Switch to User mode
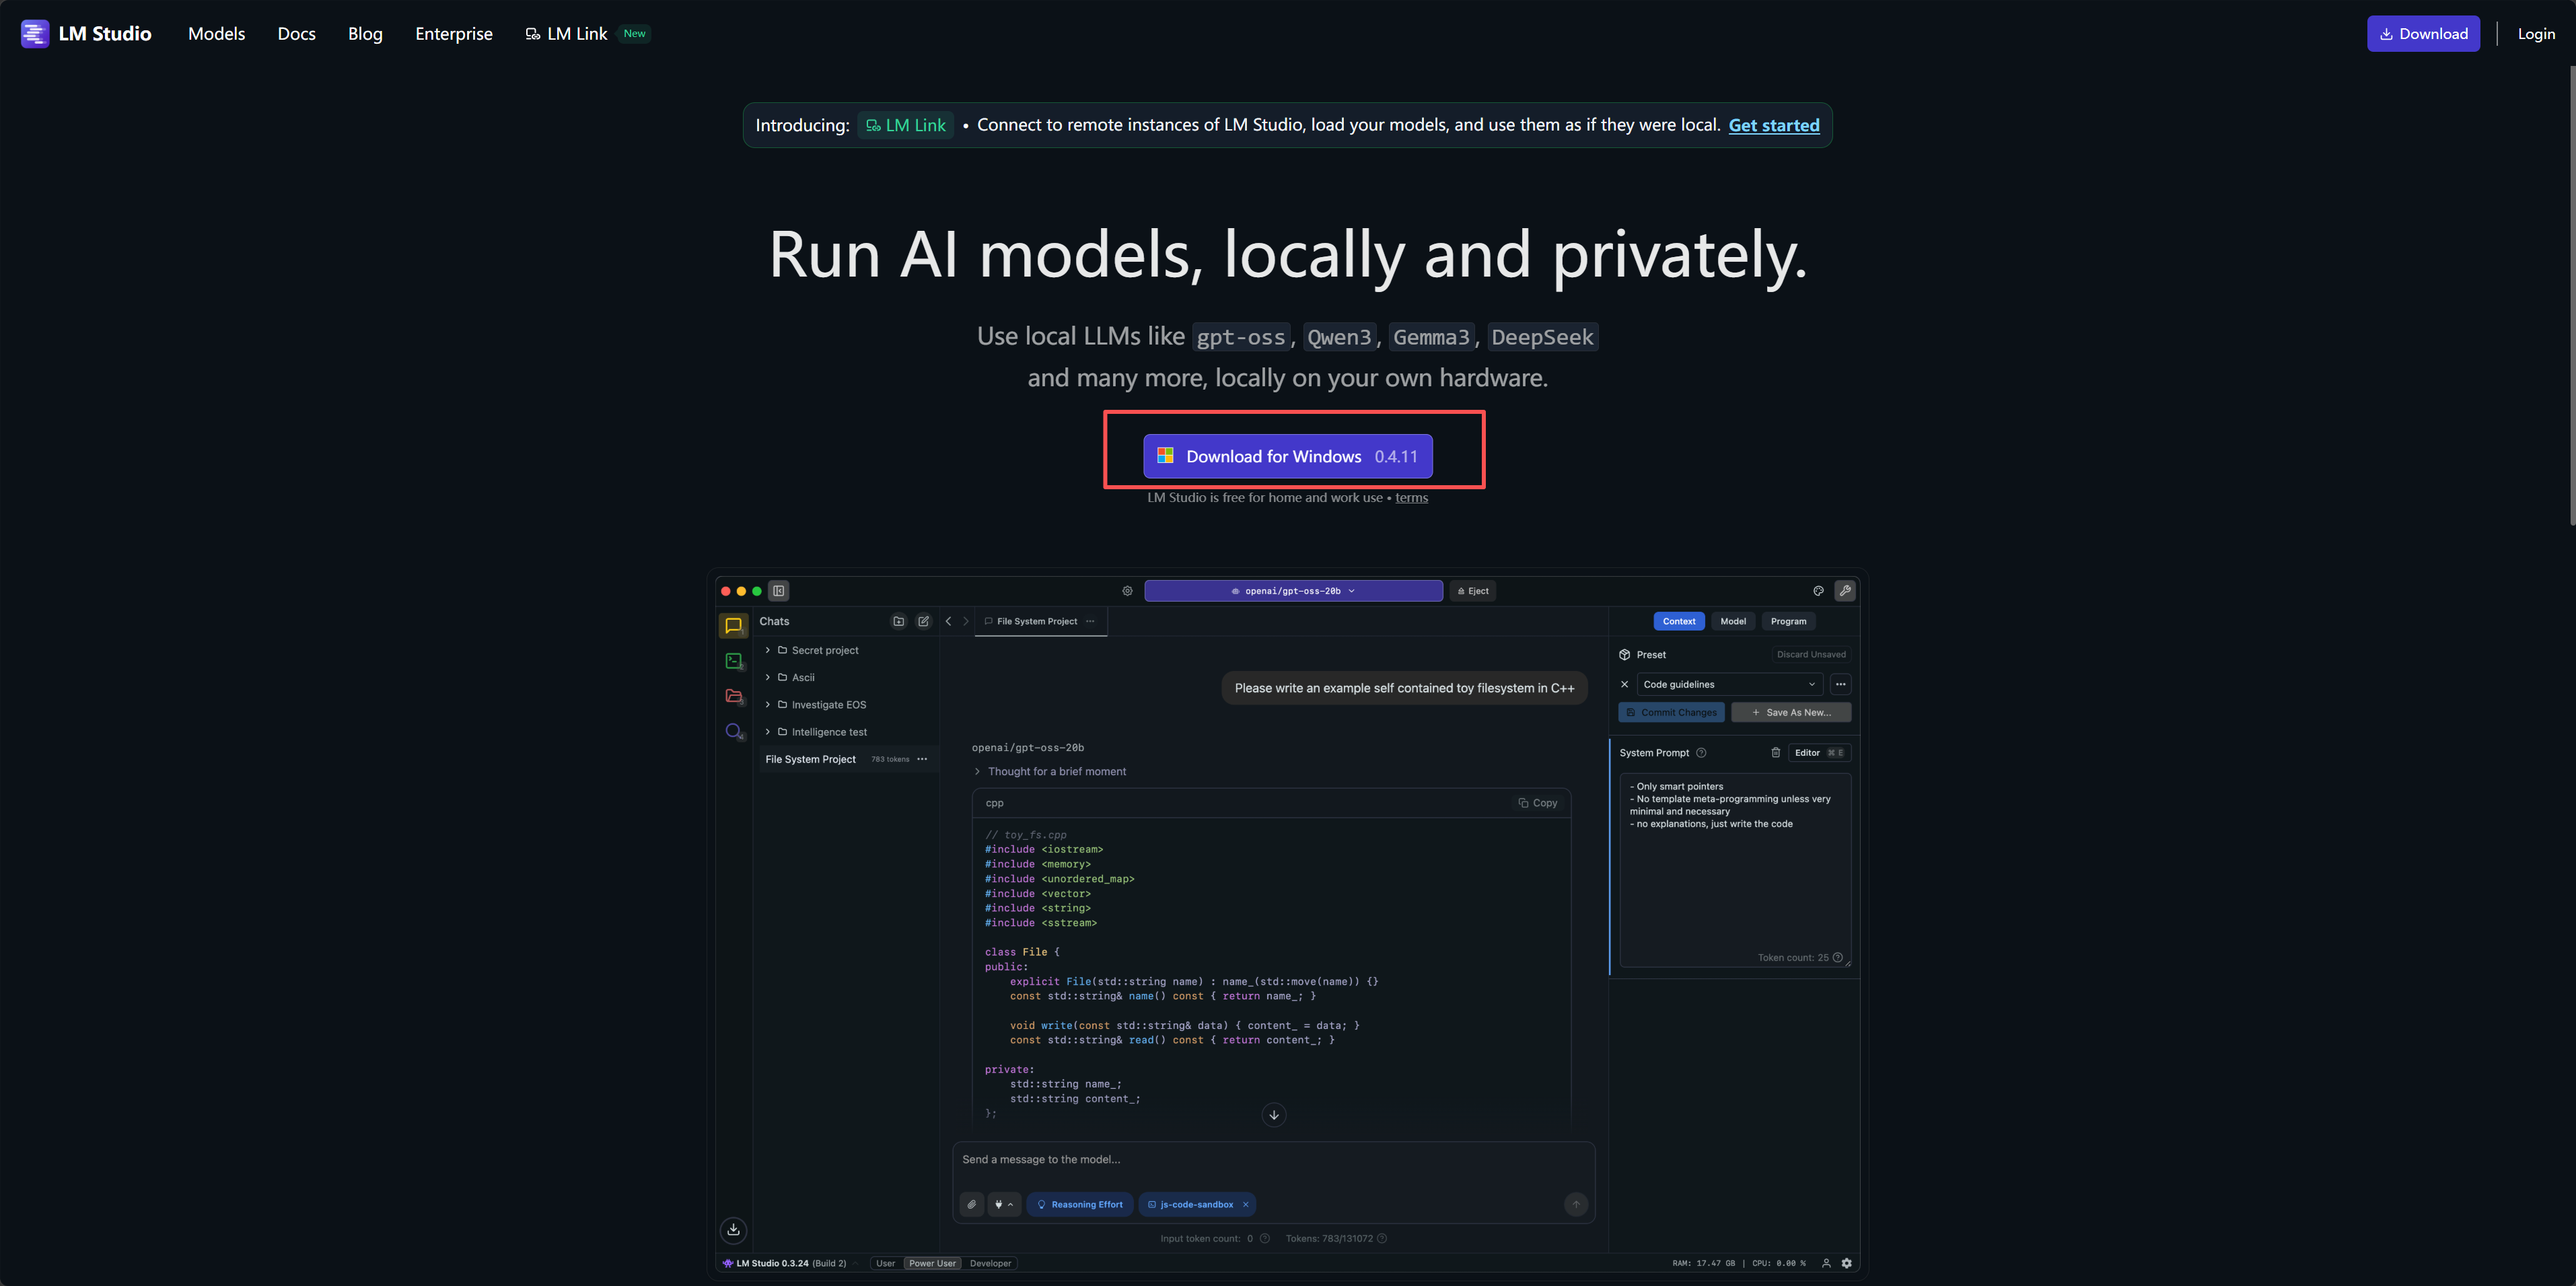Screen dimensions: 2576x1286 click(x=886, y=1263)
